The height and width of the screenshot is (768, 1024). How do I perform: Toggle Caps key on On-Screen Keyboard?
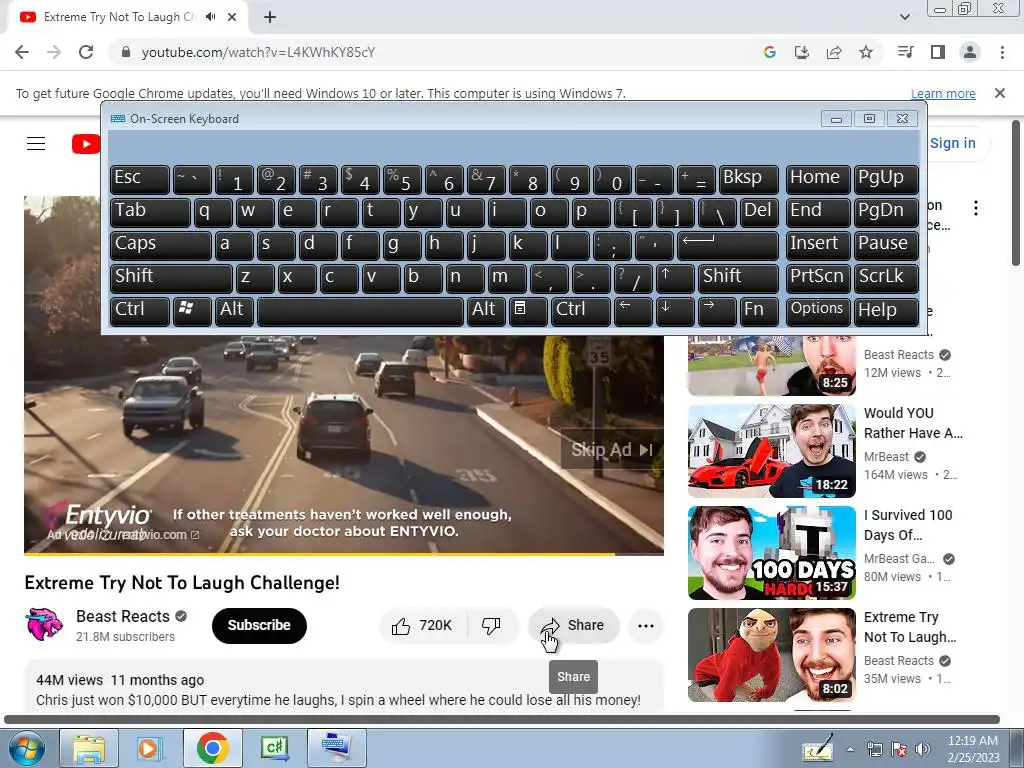161,246
